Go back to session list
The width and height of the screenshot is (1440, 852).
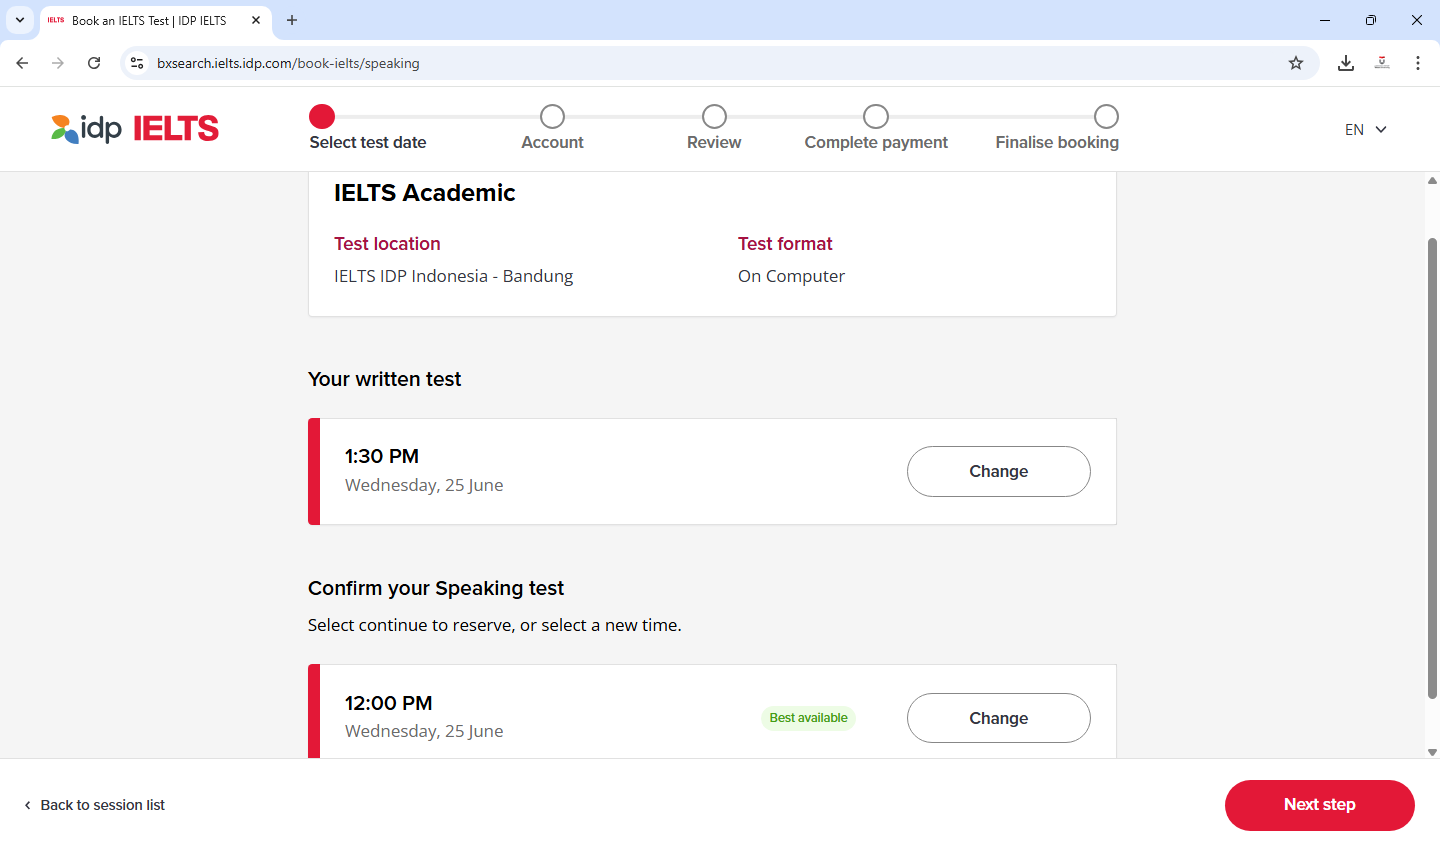tap(95, 805)
